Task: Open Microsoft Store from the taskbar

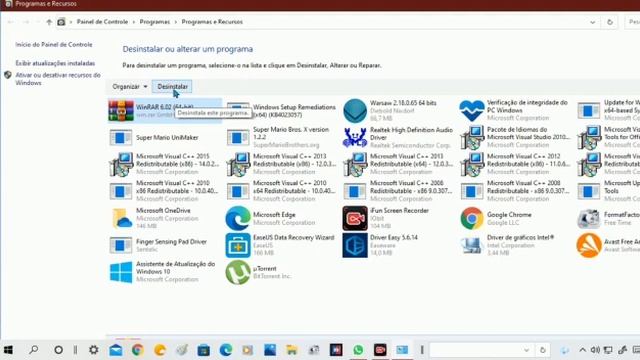Action: click(204, 350)
